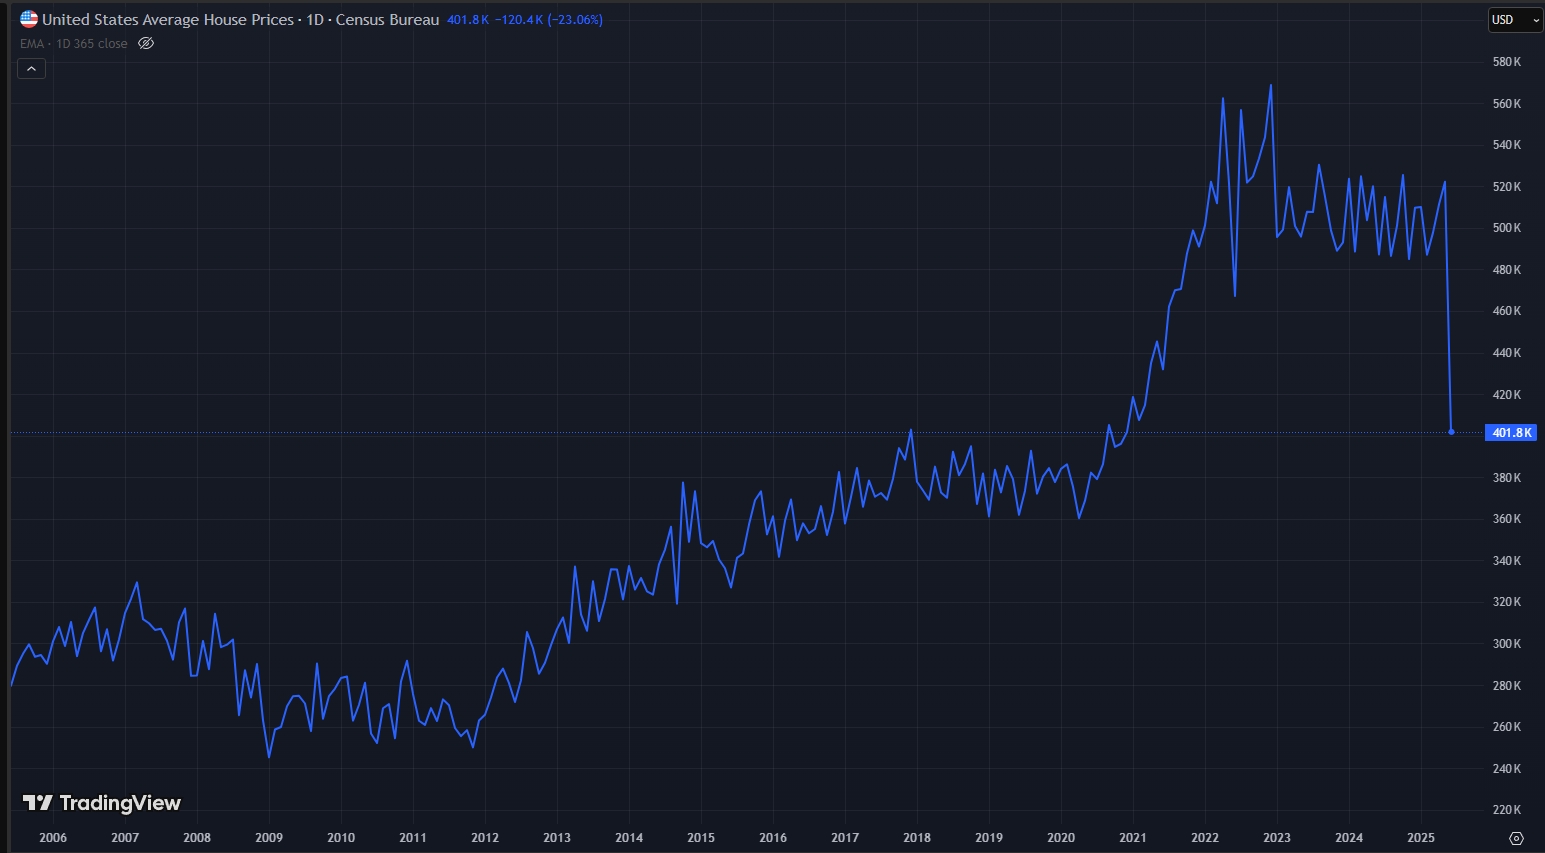Image resolution: width=1545 pixels, height=853 pixels.
Task: Click the 360K price axis label
Action: [1506, 519]
